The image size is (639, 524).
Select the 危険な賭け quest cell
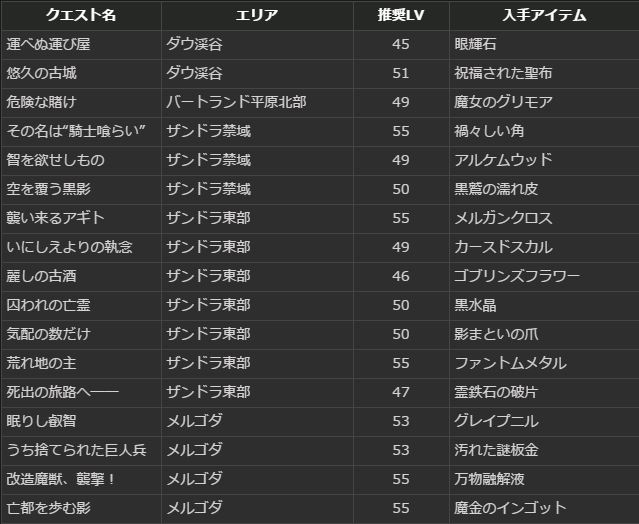41,102
